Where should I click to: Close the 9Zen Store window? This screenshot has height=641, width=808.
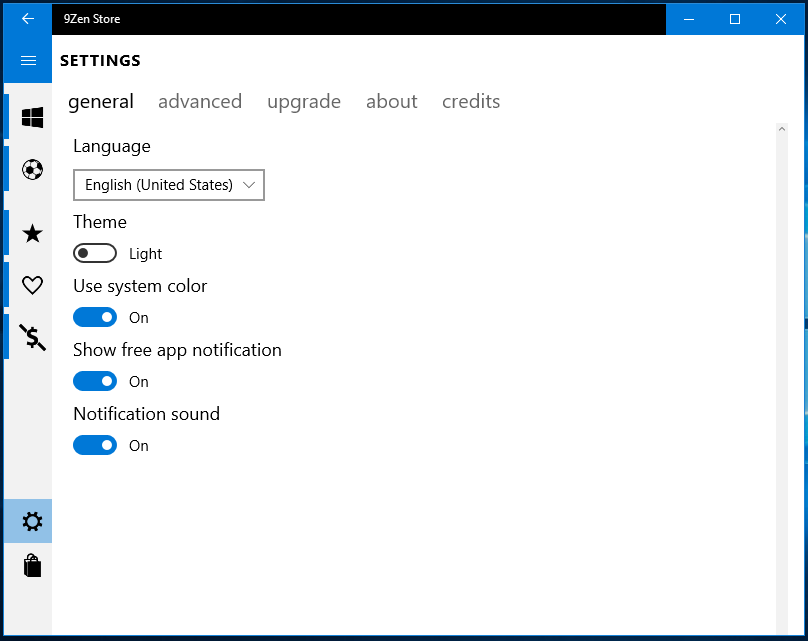[781, 20]
